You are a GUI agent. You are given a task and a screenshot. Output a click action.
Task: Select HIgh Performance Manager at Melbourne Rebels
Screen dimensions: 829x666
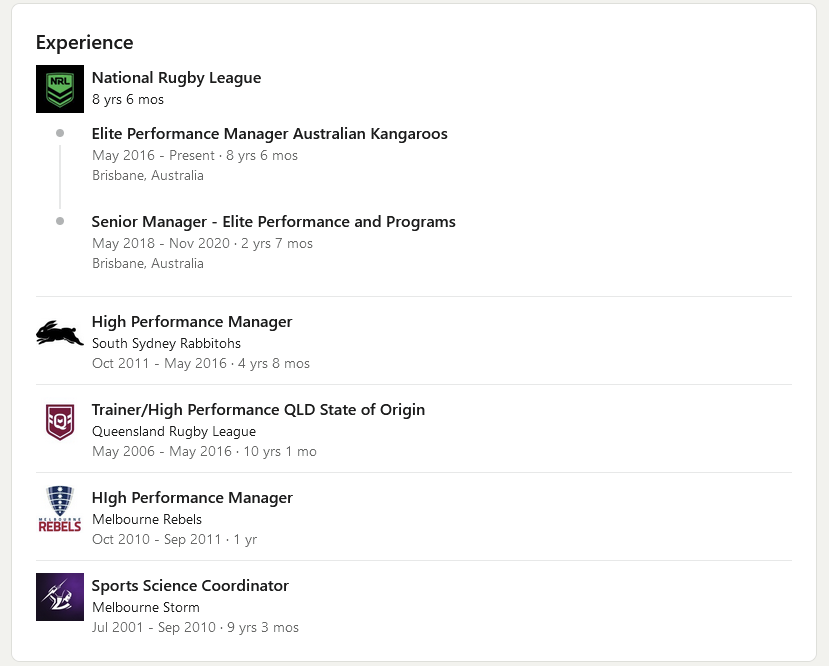tap(192, 497)
